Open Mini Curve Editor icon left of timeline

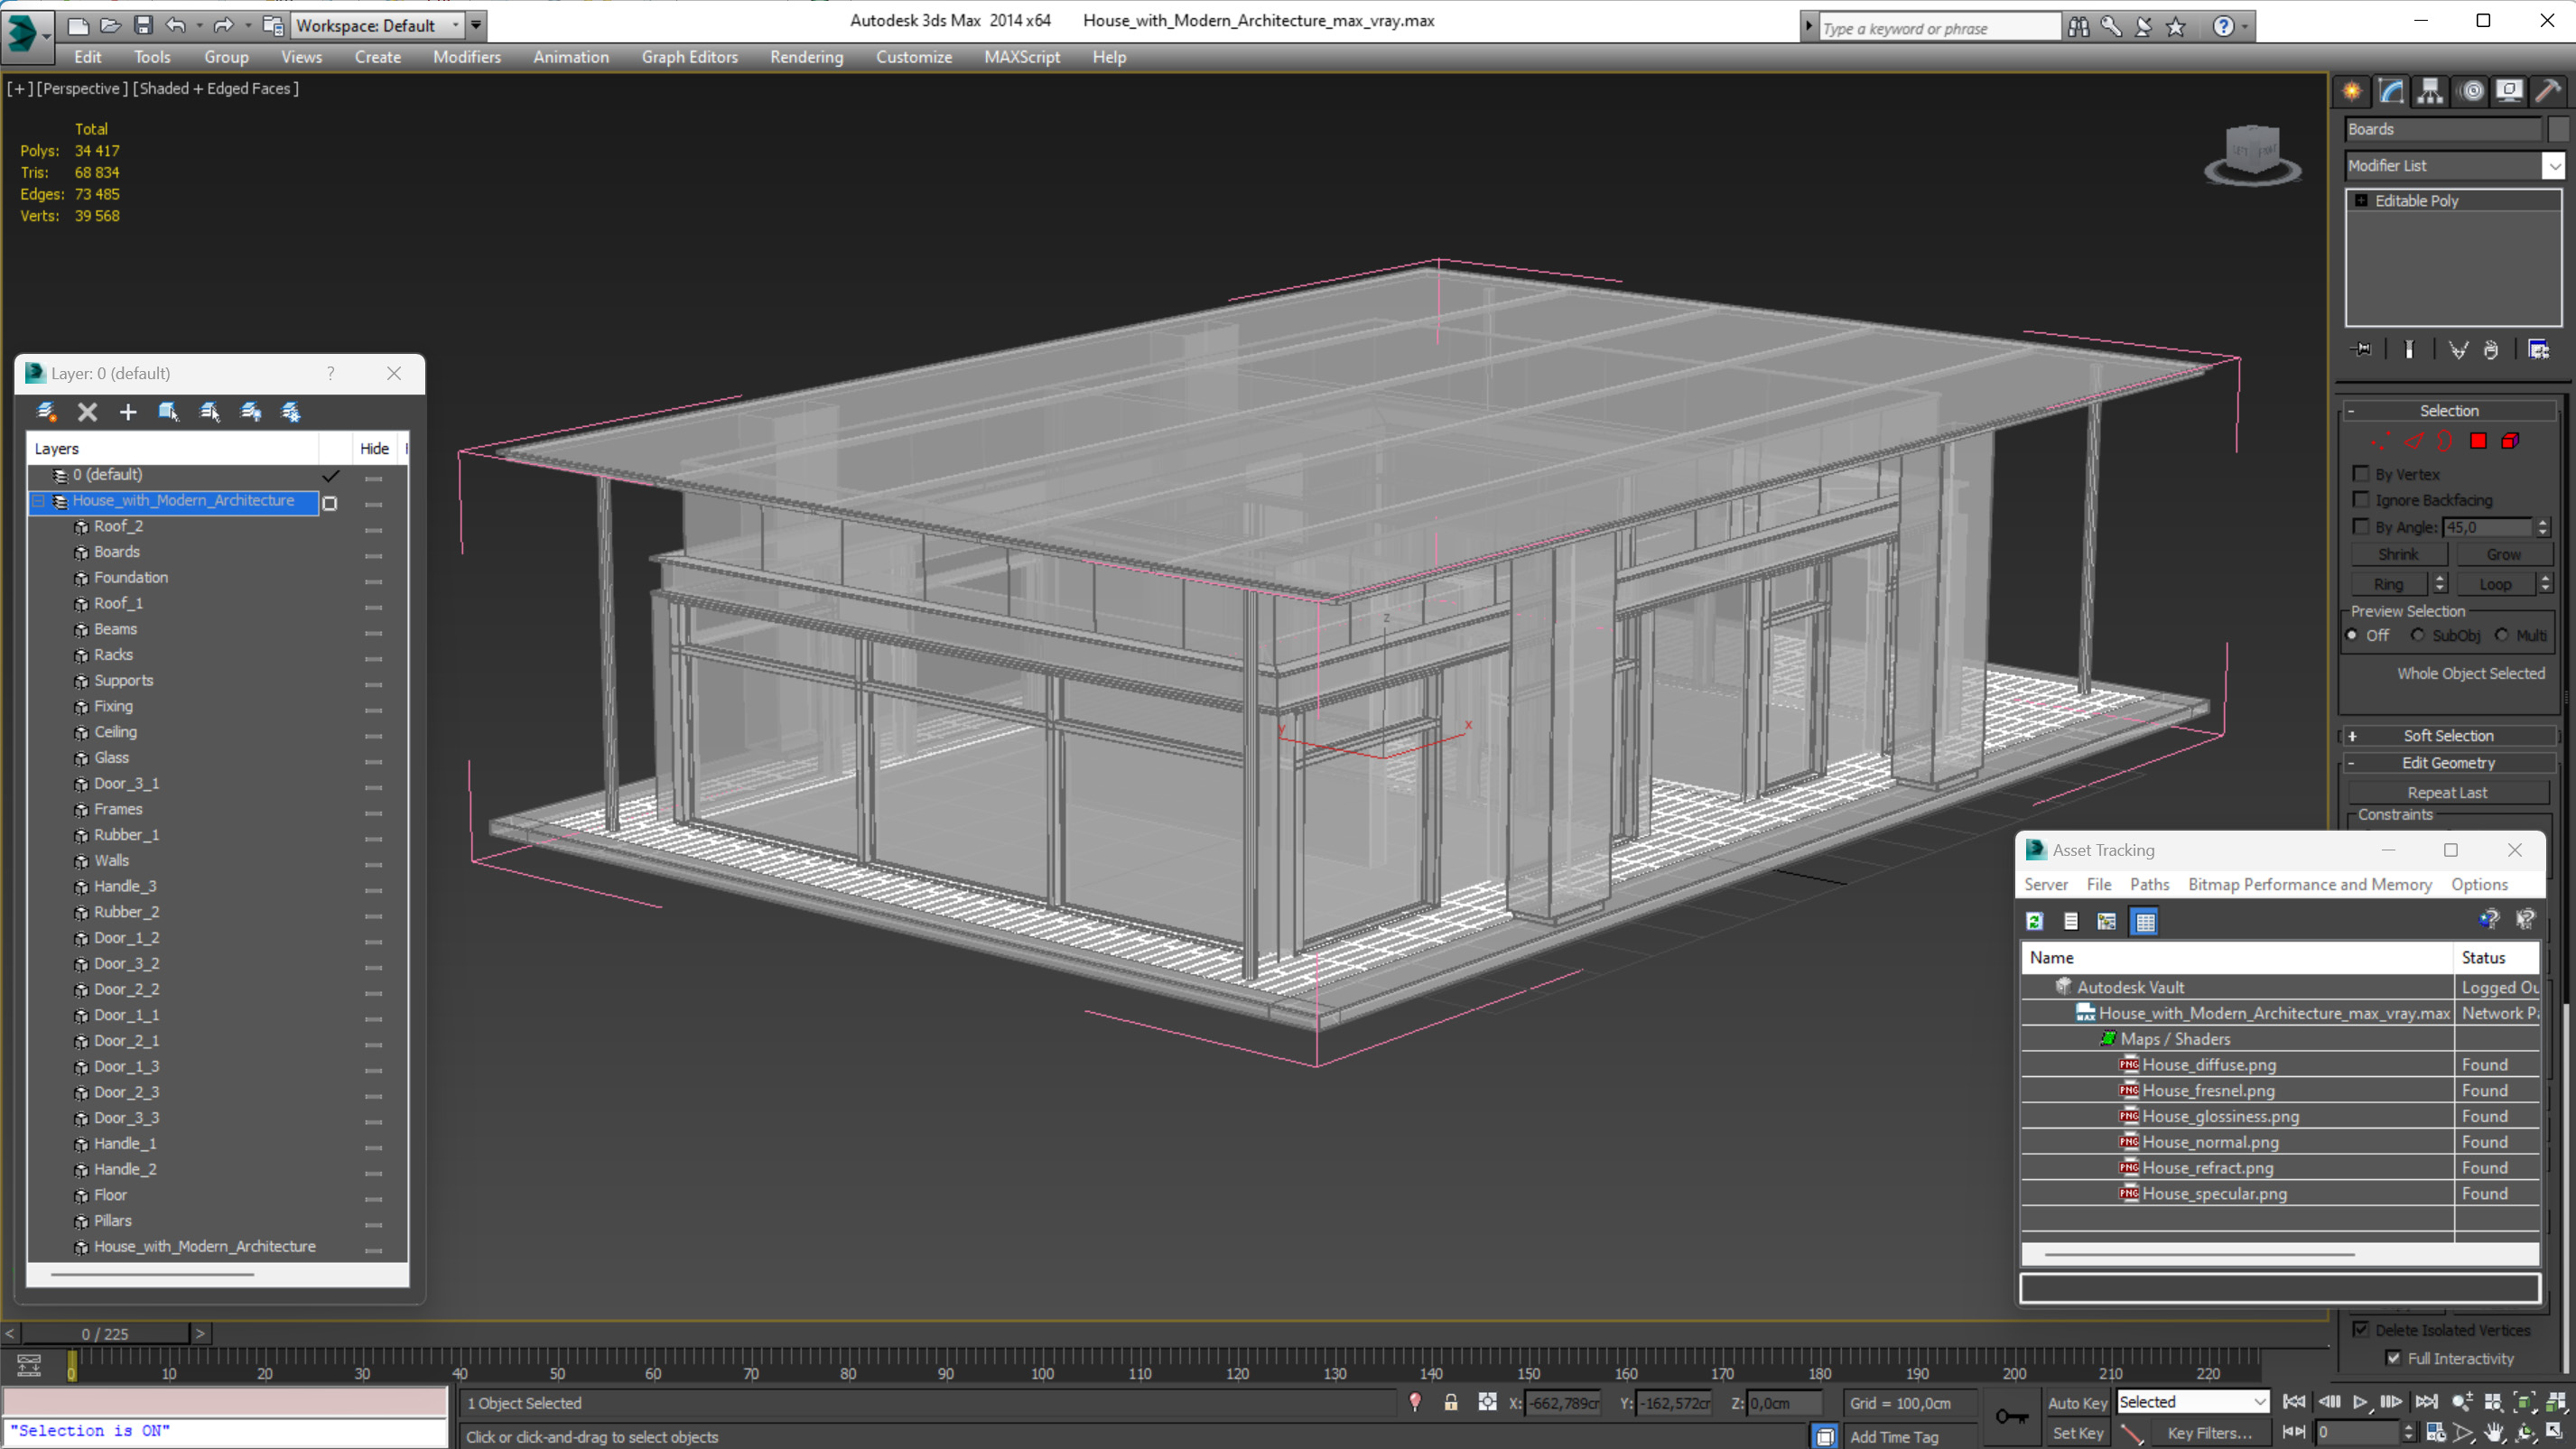coord(29,1365)
